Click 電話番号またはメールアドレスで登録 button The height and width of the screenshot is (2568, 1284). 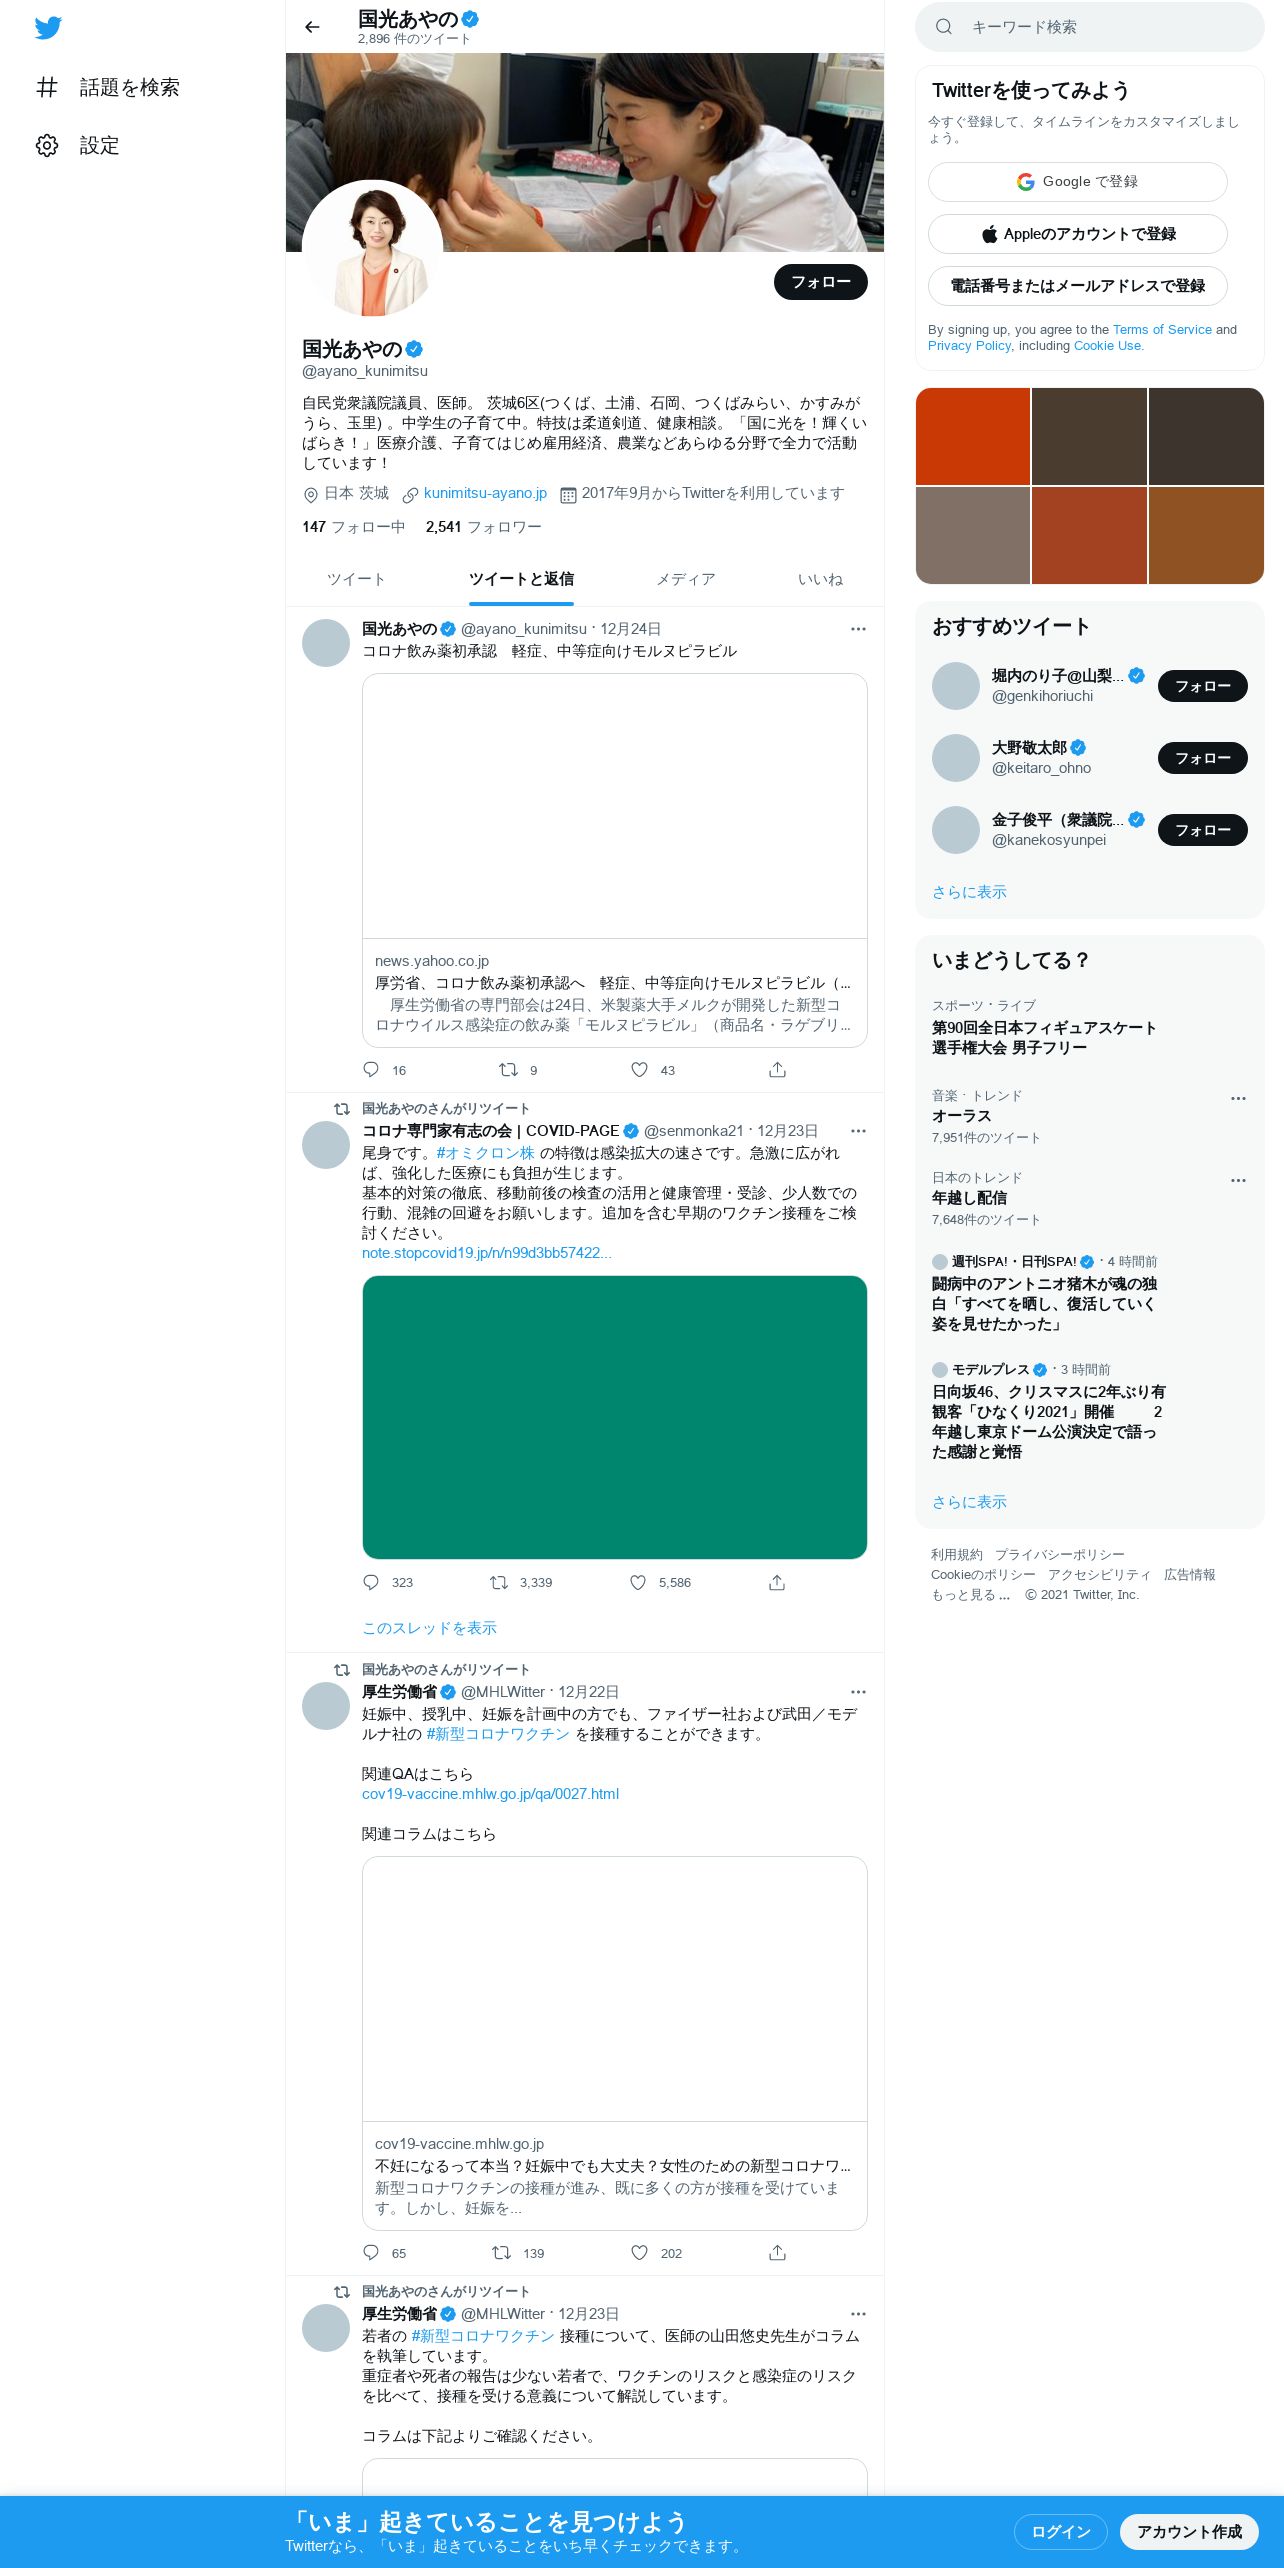(1078, 286)
